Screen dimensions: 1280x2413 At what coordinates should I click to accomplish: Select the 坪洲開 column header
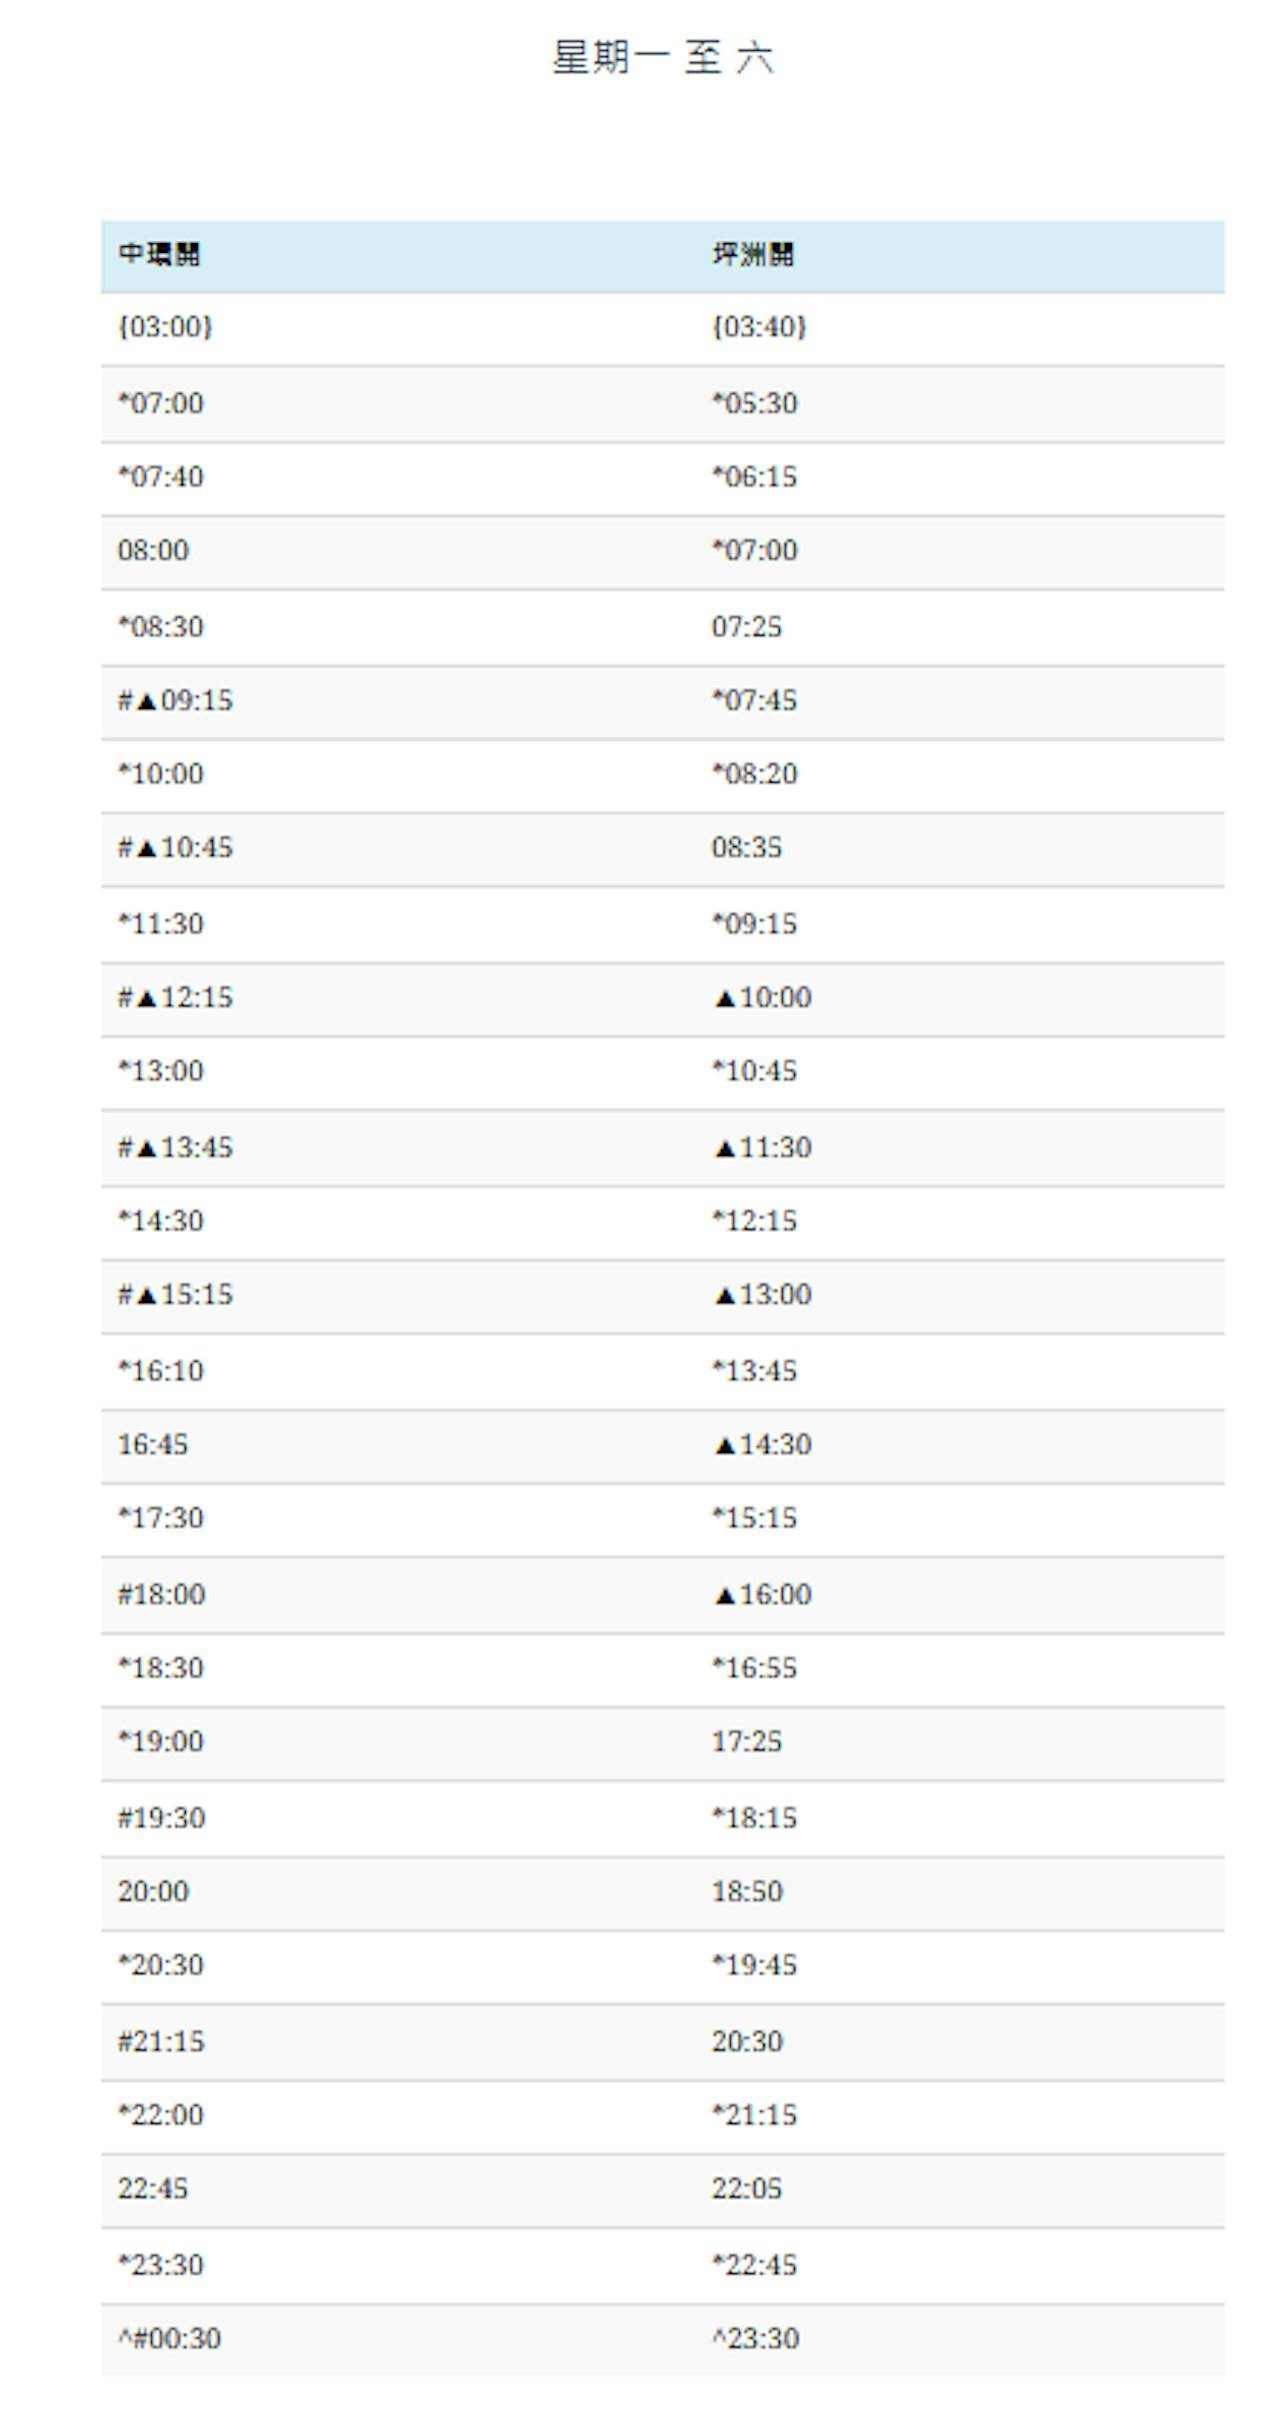click(753, 254)
